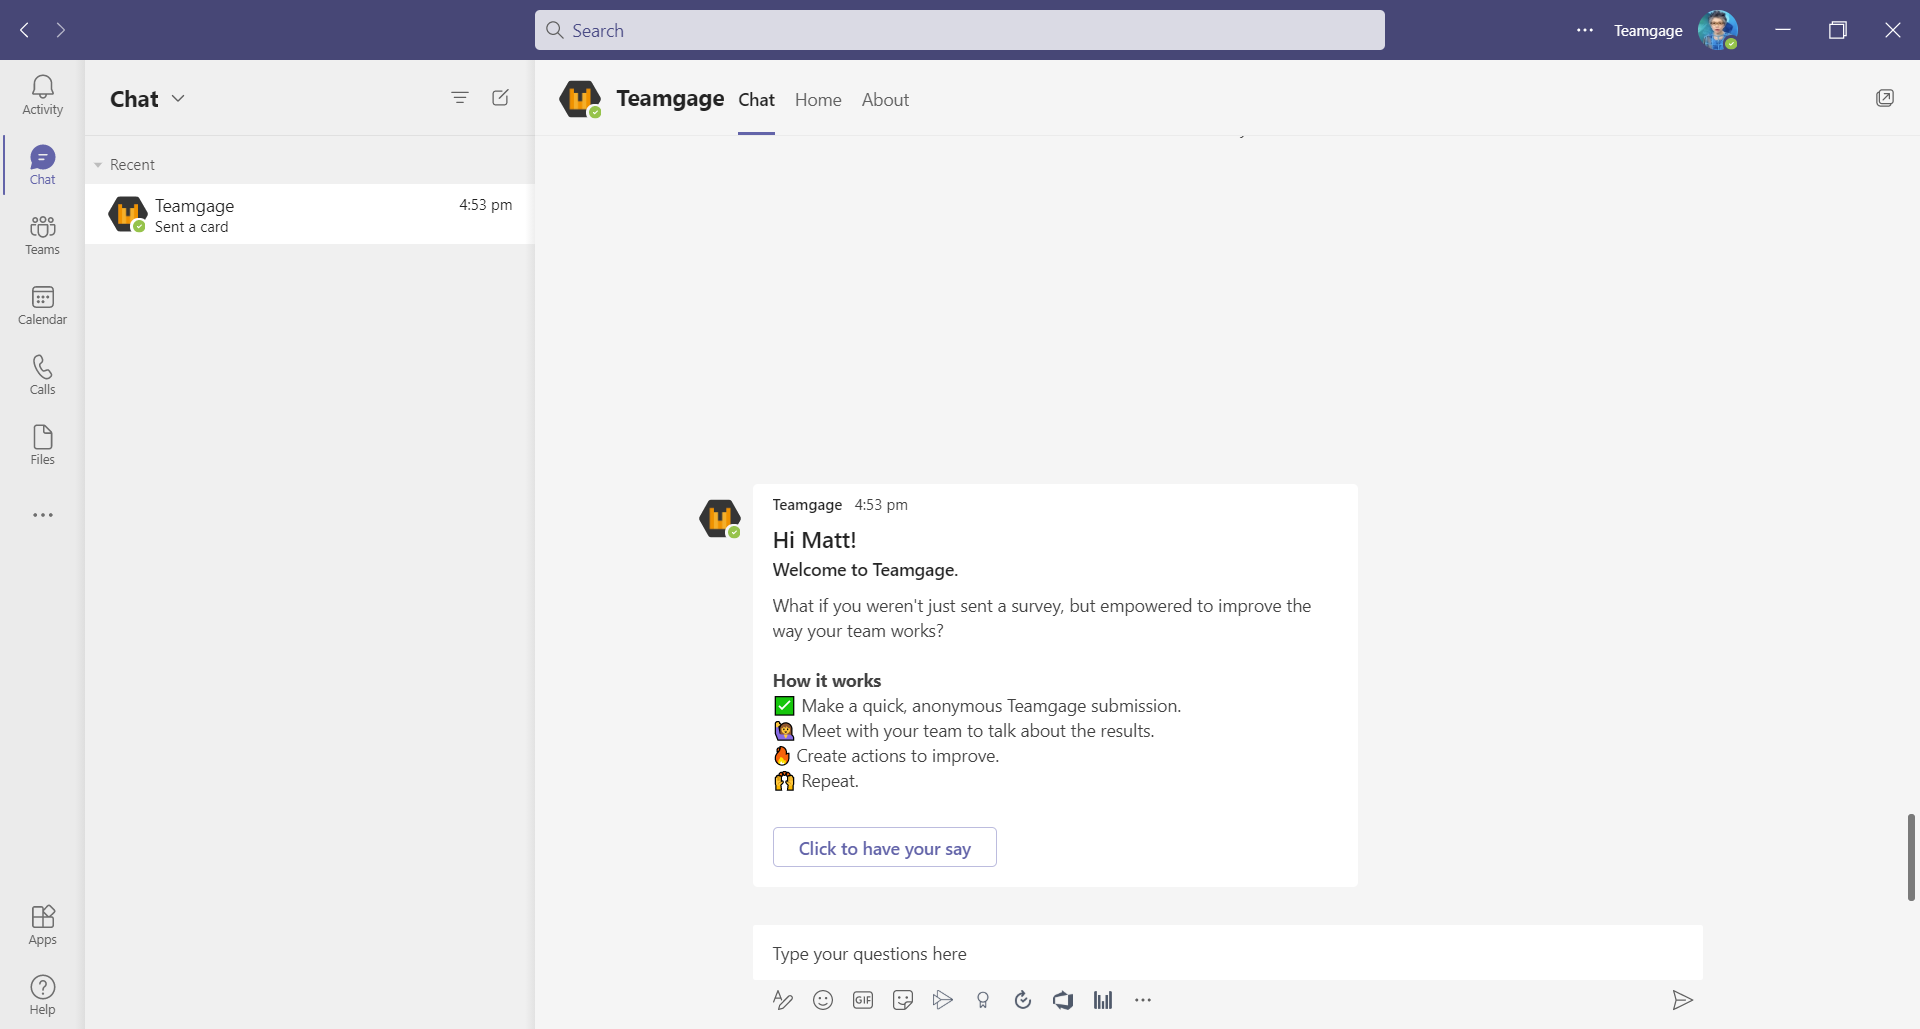
Task: Click the conversation scrollbar thumb
Action: pos(1911,857)
